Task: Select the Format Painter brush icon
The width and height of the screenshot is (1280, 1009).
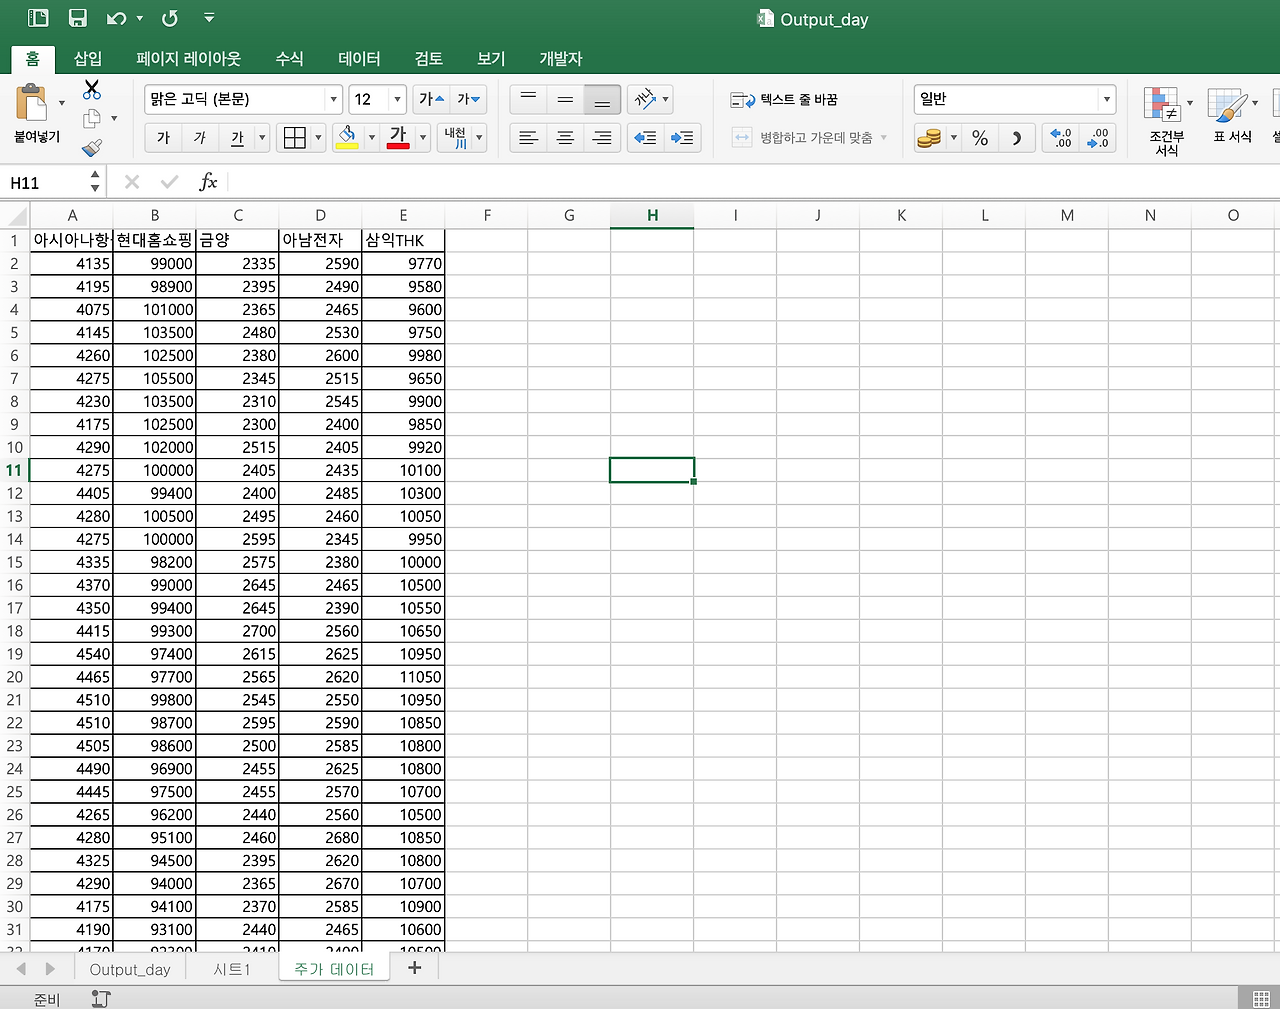Action: [x=92, y=148]
